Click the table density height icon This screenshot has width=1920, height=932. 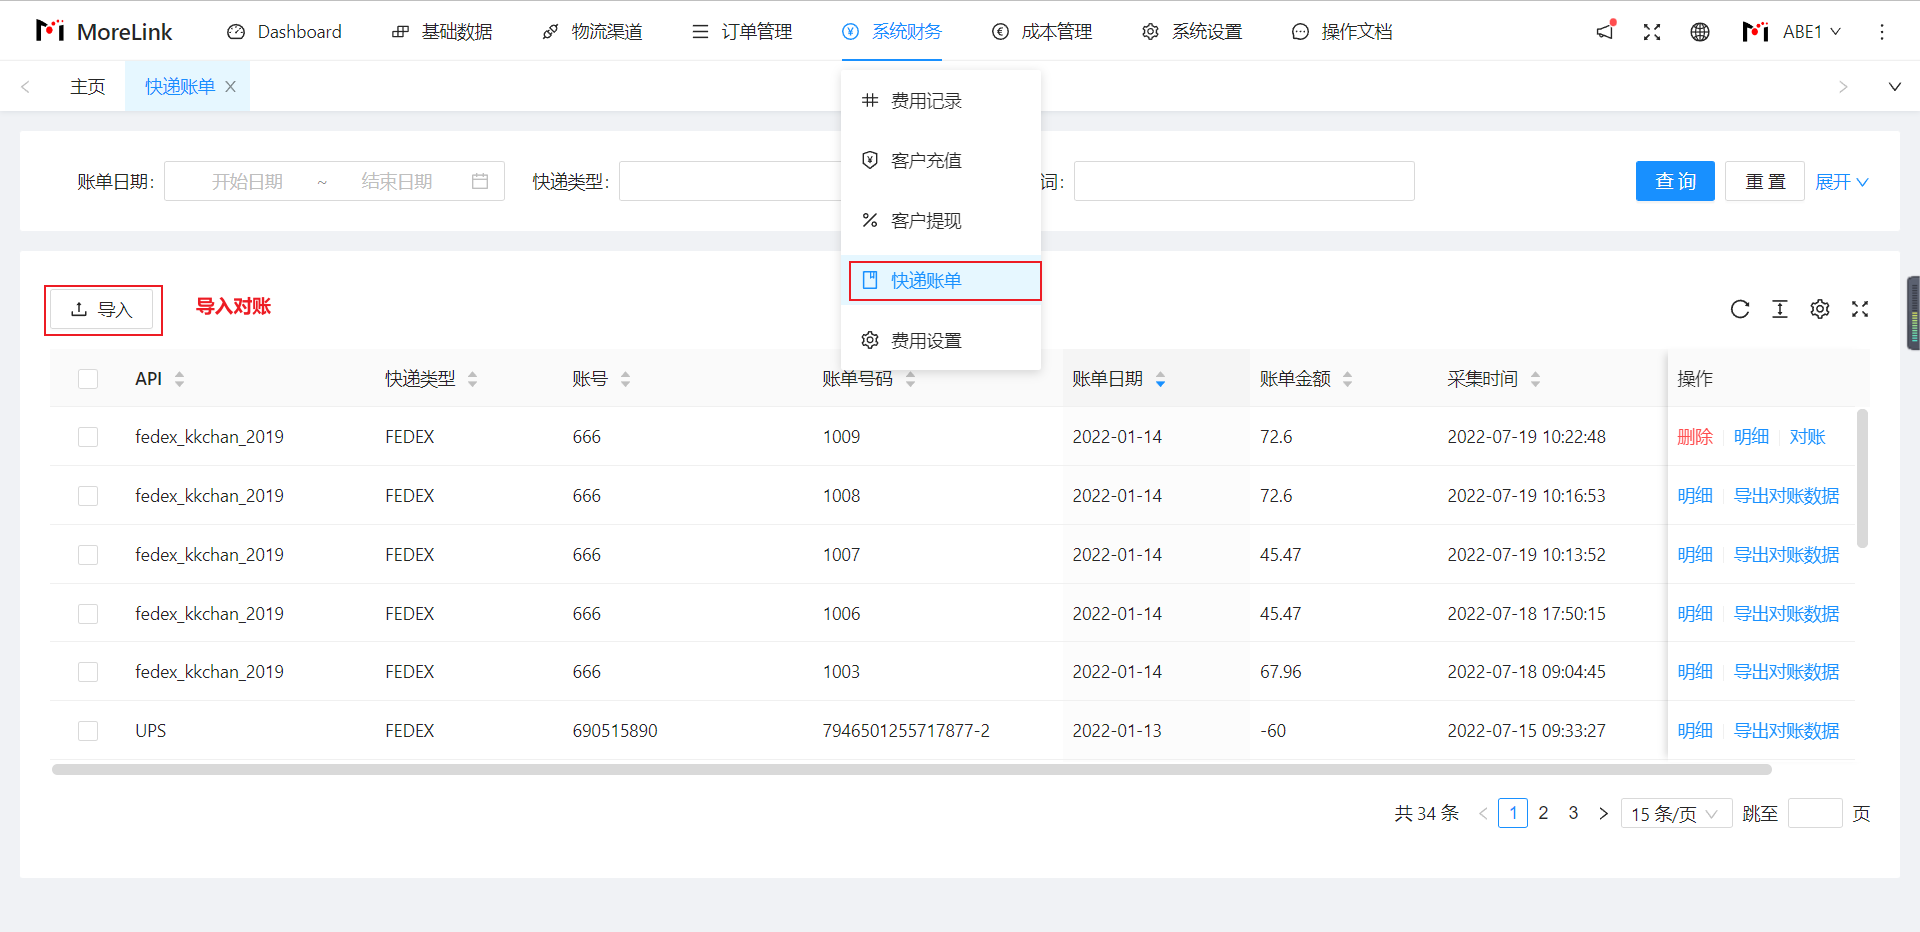point(1780,309)
